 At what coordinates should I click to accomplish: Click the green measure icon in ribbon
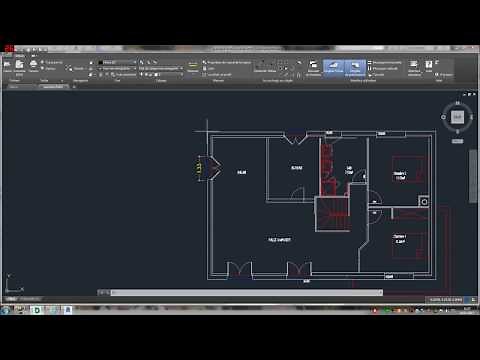click(x=193, y=66)
